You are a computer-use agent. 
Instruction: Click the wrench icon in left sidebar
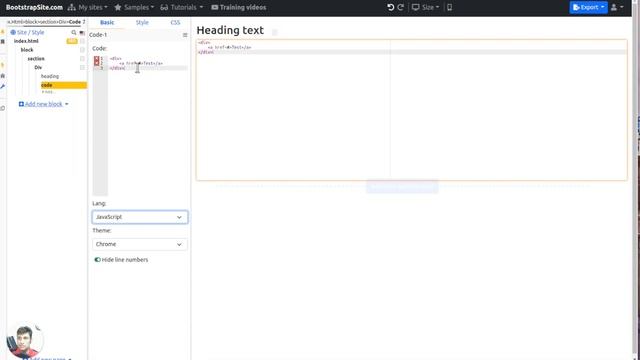tap(3, 87)
